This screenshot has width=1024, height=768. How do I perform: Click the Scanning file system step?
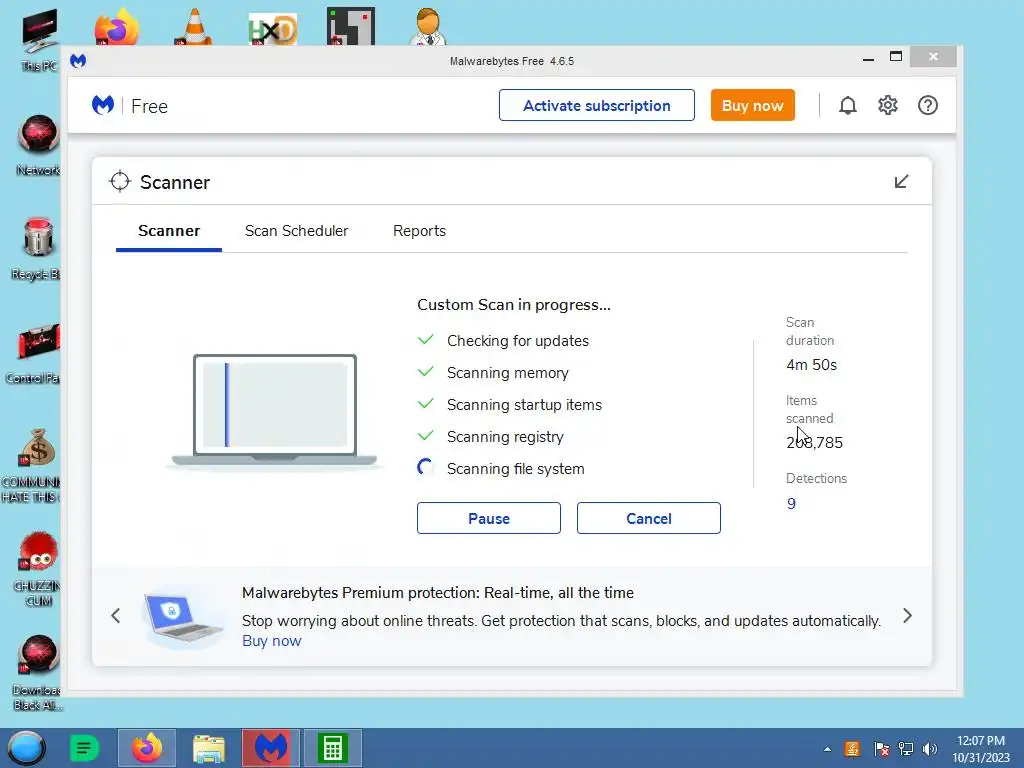[515, 469]
